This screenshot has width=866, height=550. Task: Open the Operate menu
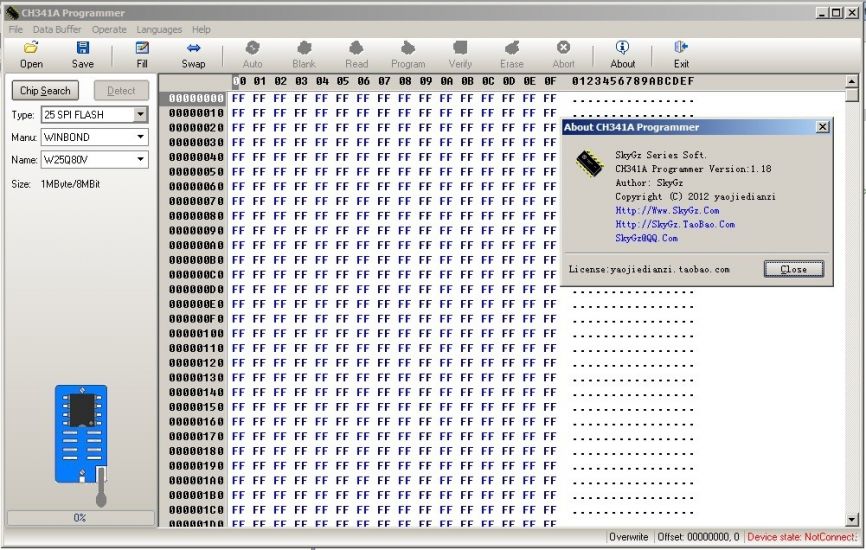[109, 30]
